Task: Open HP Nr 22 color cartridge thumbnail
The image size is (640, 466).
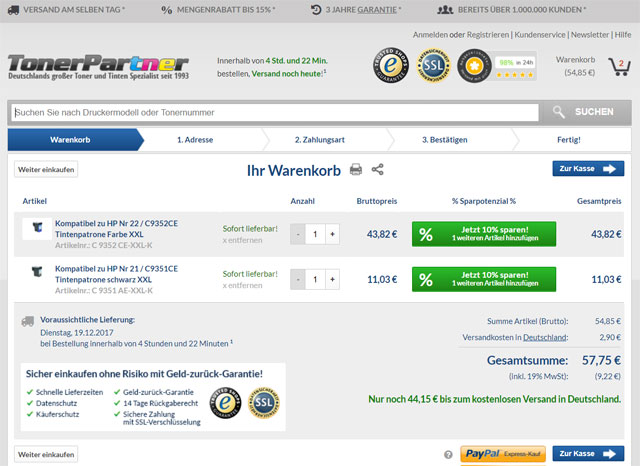Action: click(x=37, y=228)
